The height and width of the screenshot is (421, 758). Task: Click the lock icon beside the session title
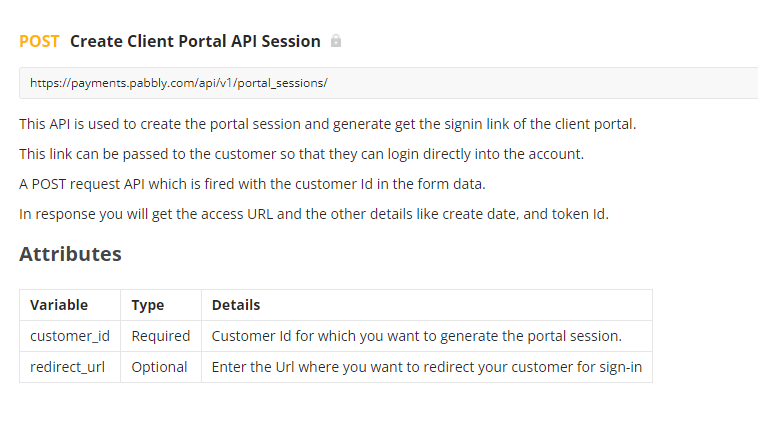[x=336, y=41]
